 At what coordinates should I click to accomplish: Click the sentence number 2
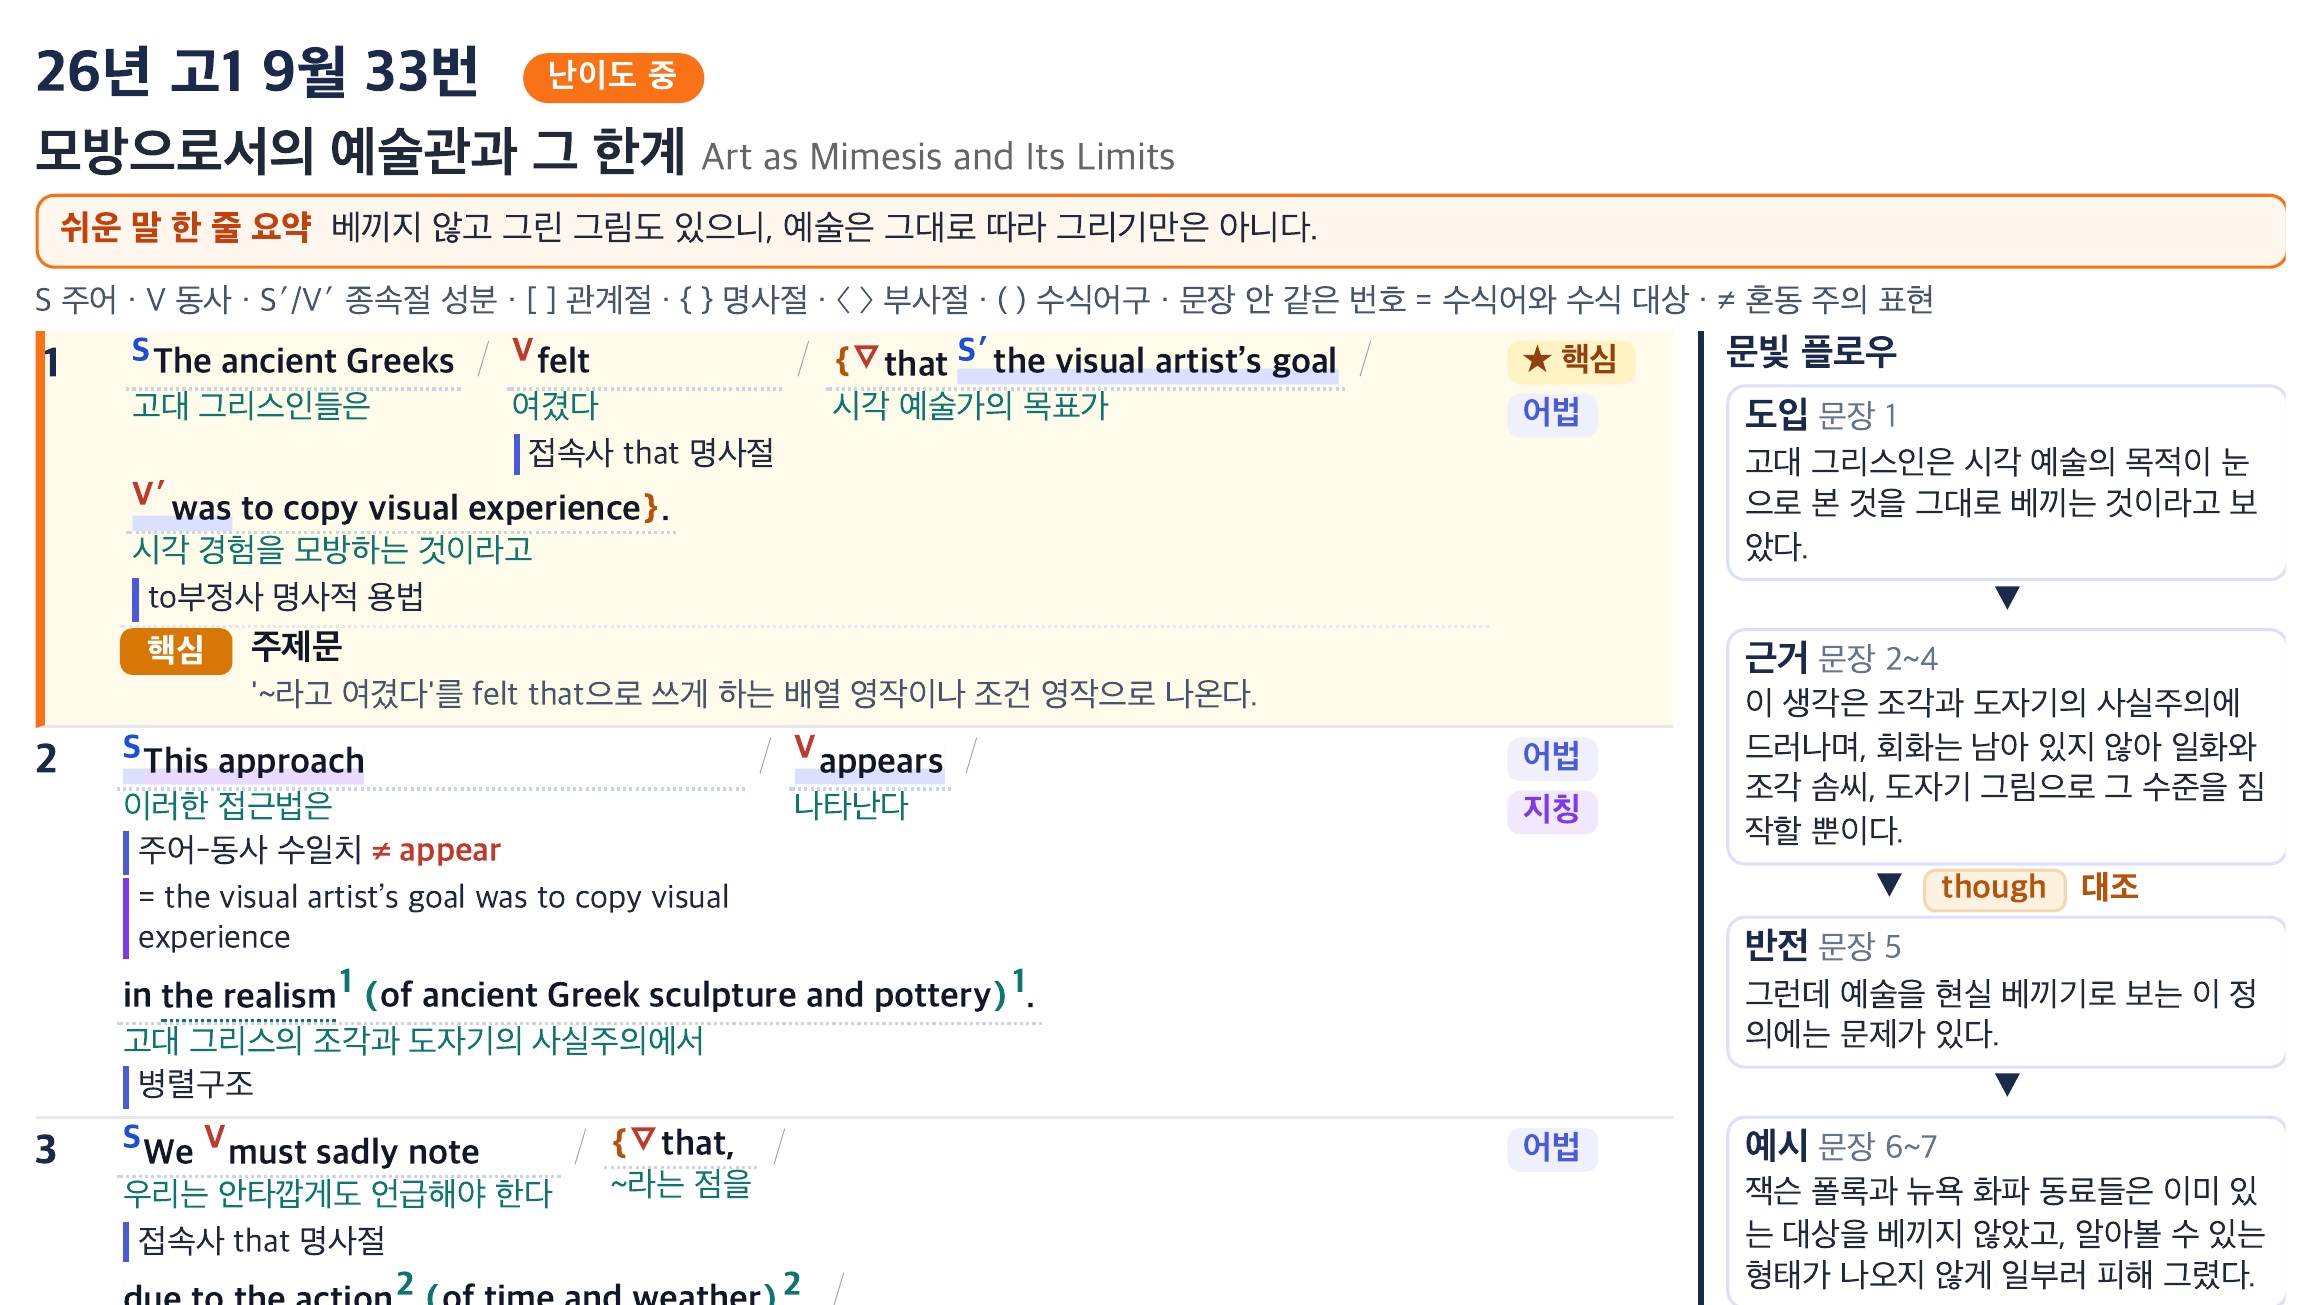[46, 759]
